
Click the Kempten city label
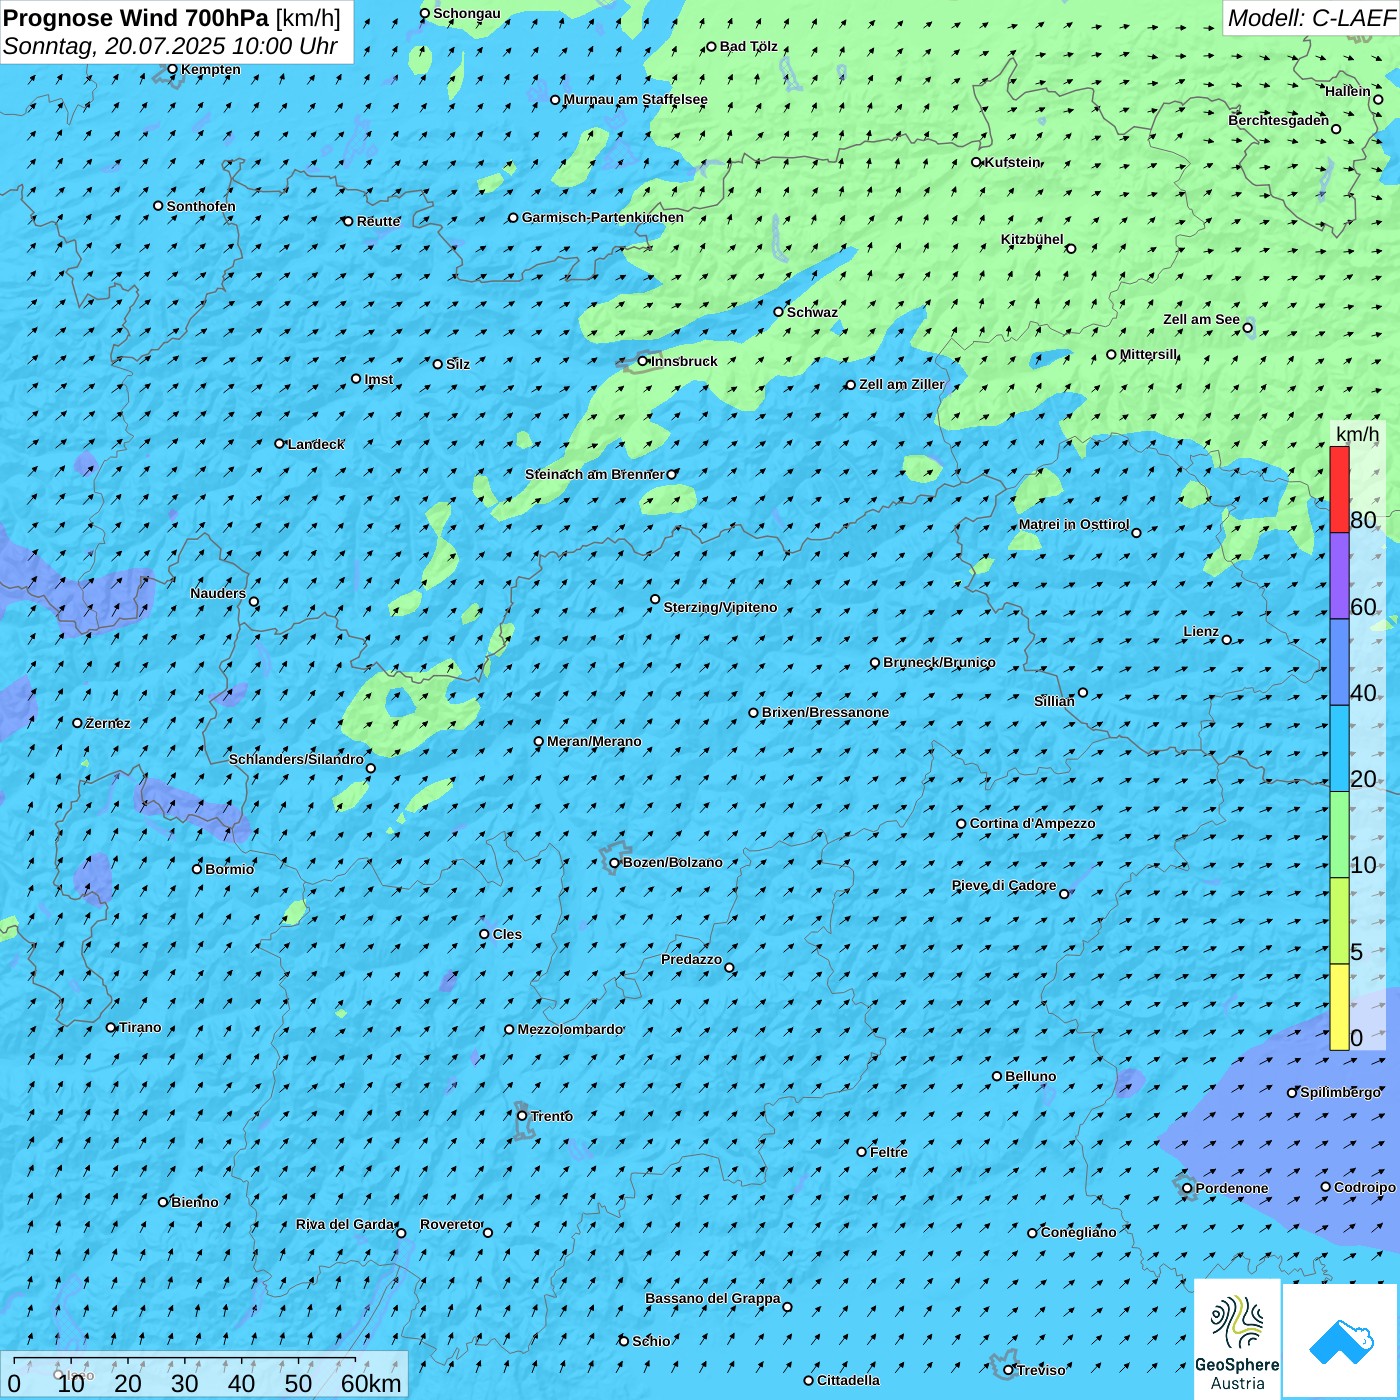pos(211,69)
